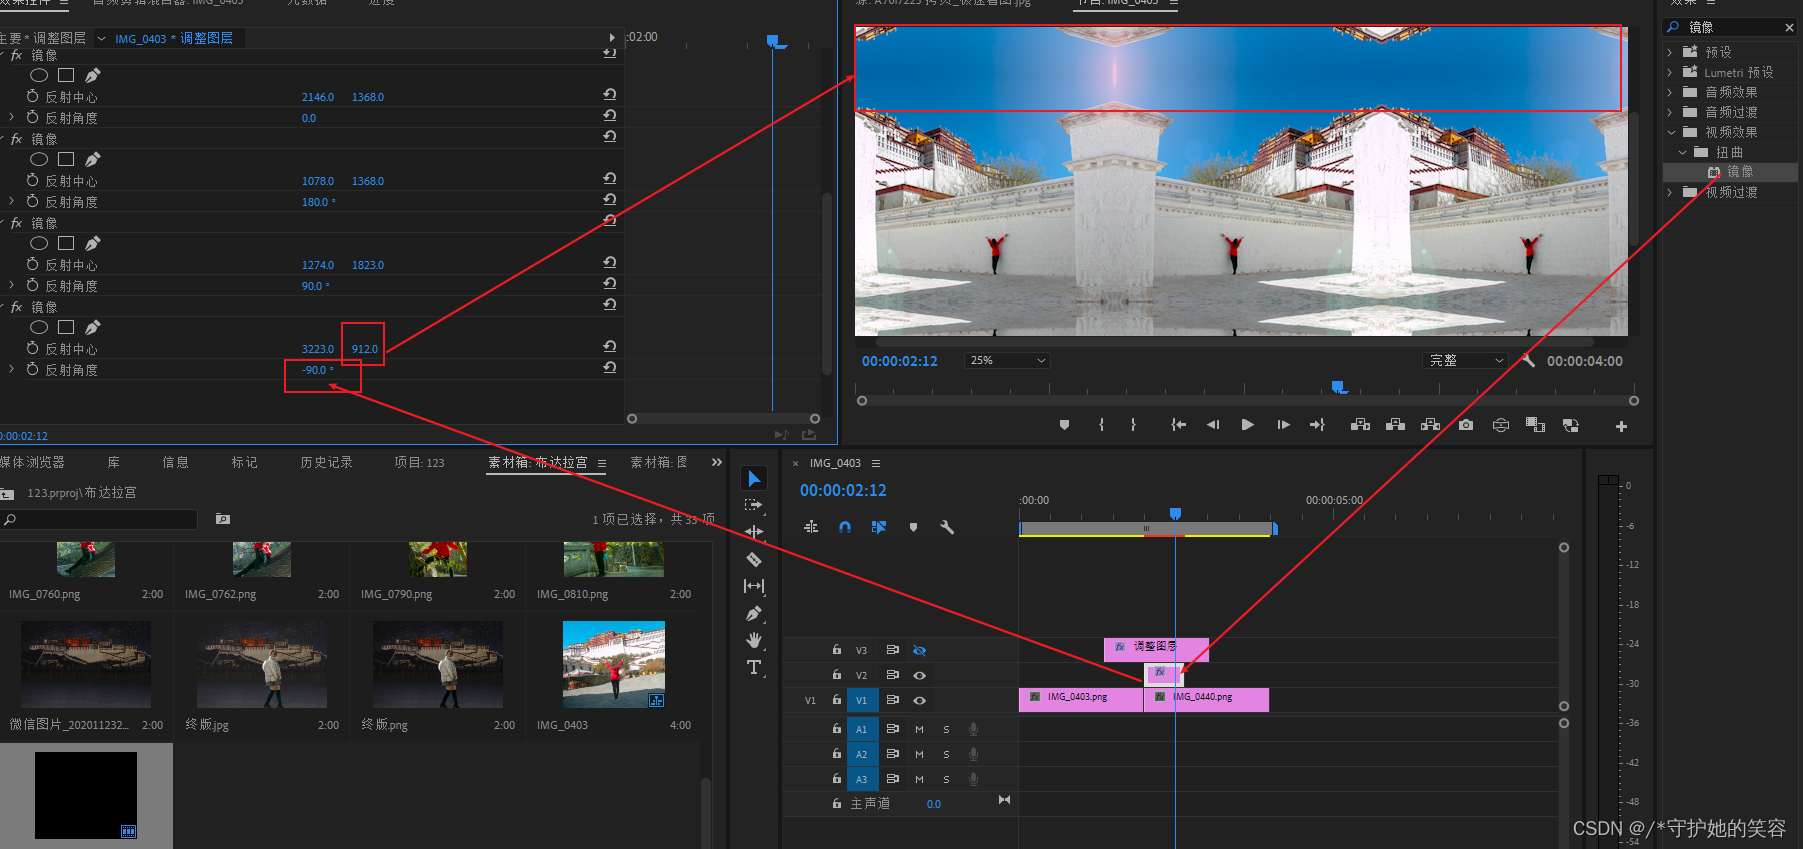This screenshot has height=849, width=1803.
Task: Click the Extract button in monitor
Action: pos(1395,425)
